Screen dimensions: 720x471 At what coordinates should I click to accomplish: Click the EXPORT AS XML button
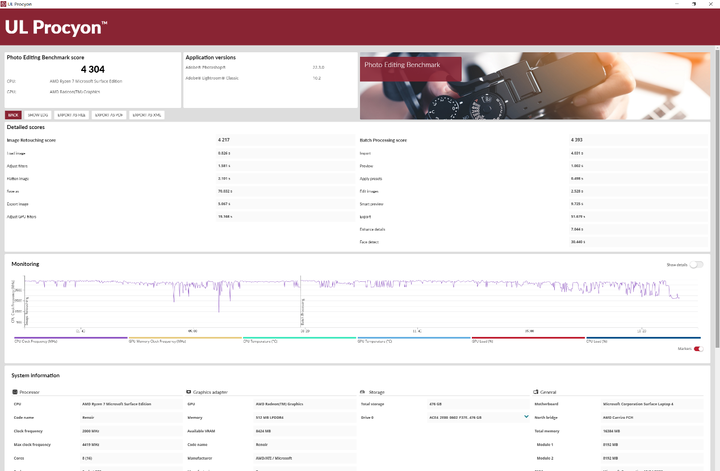[x=146, y=115]
